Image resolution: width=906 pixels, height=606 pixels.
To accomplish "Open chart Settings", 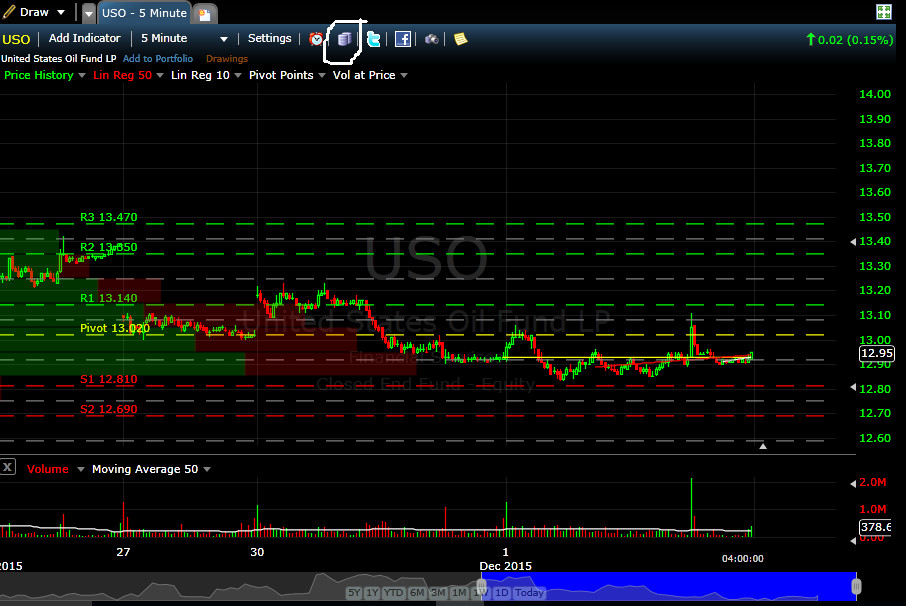I will click(x=269, y=38).
